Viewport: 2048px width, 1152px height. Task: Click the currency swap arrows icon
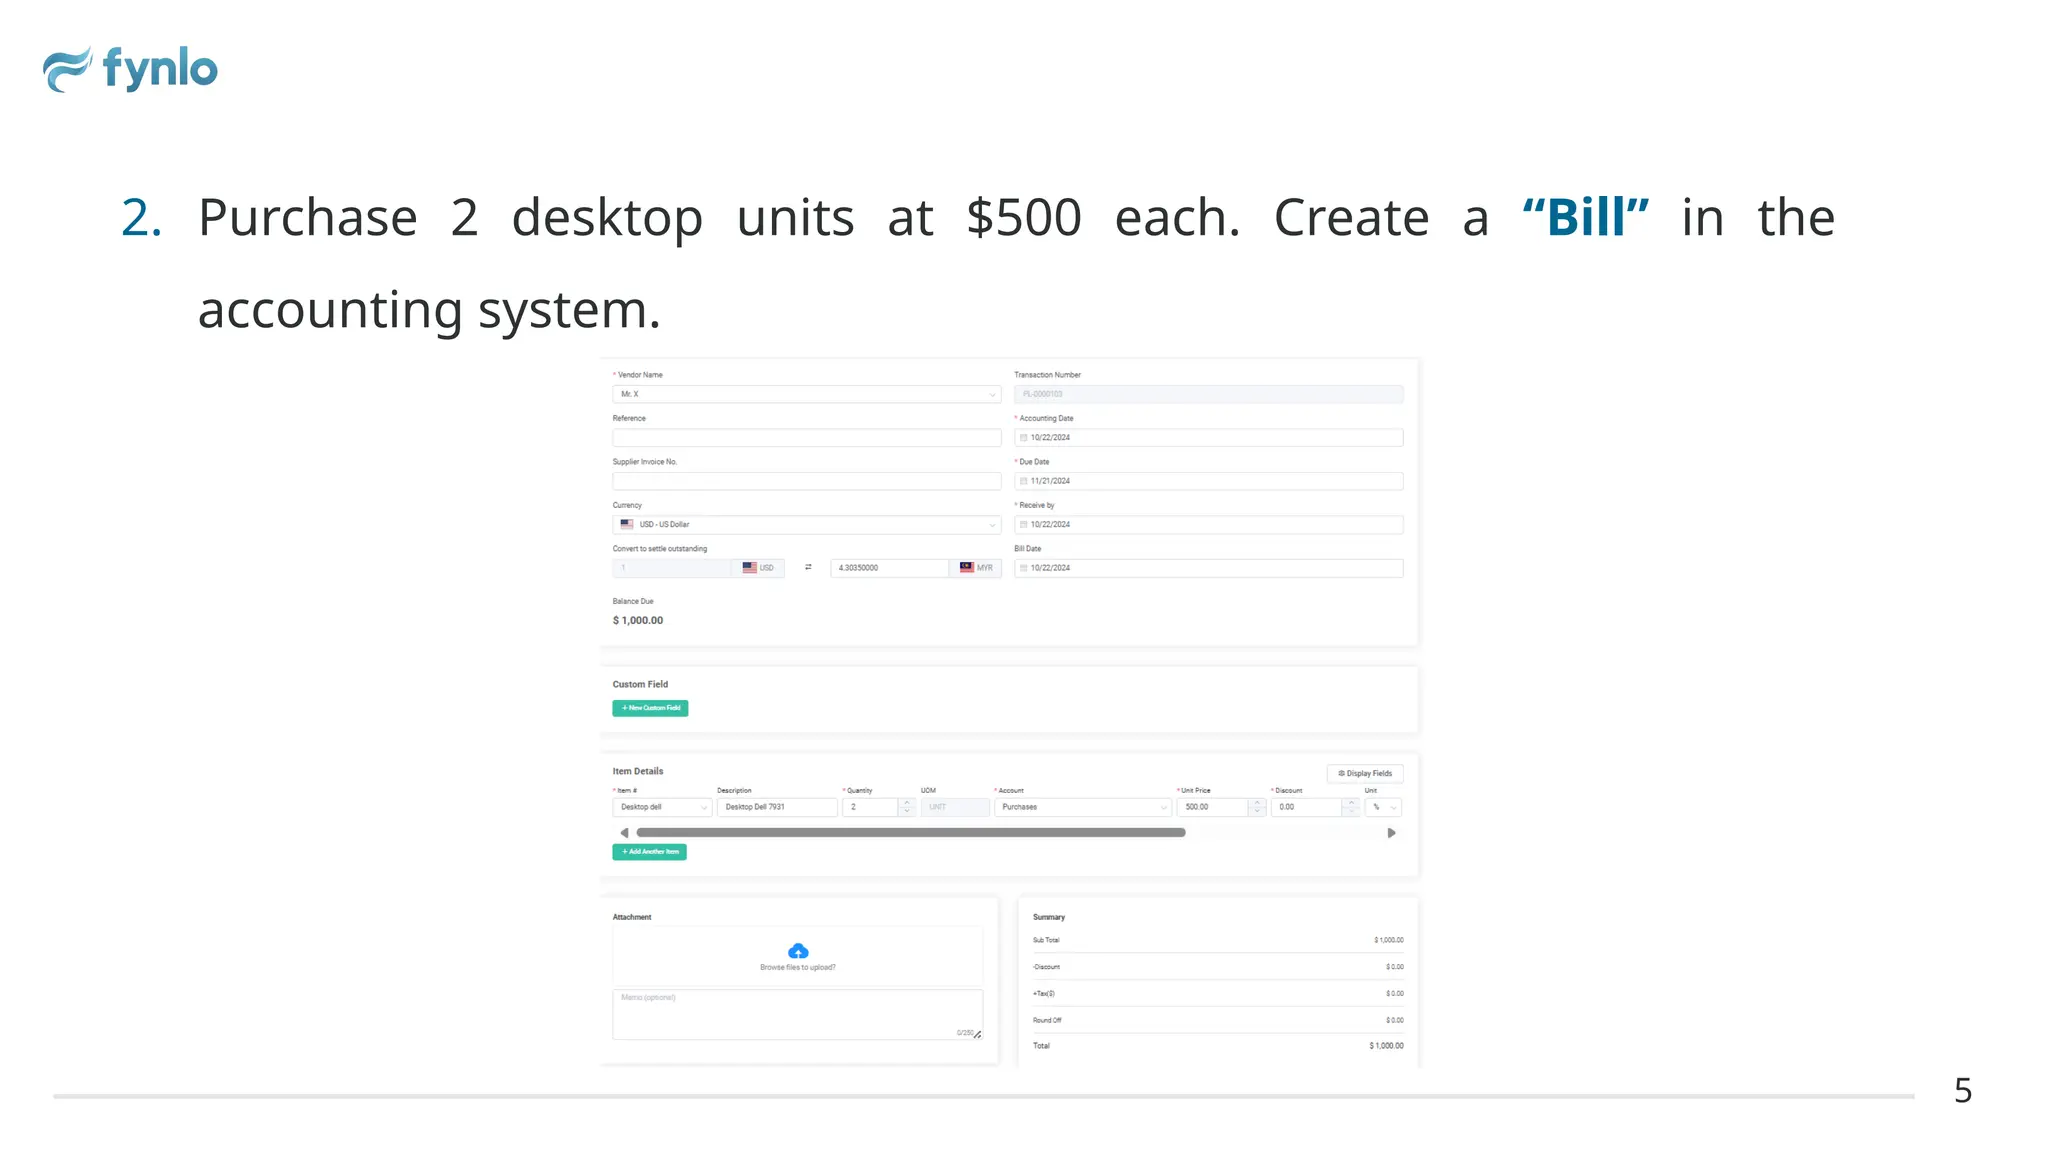point(808,568)
